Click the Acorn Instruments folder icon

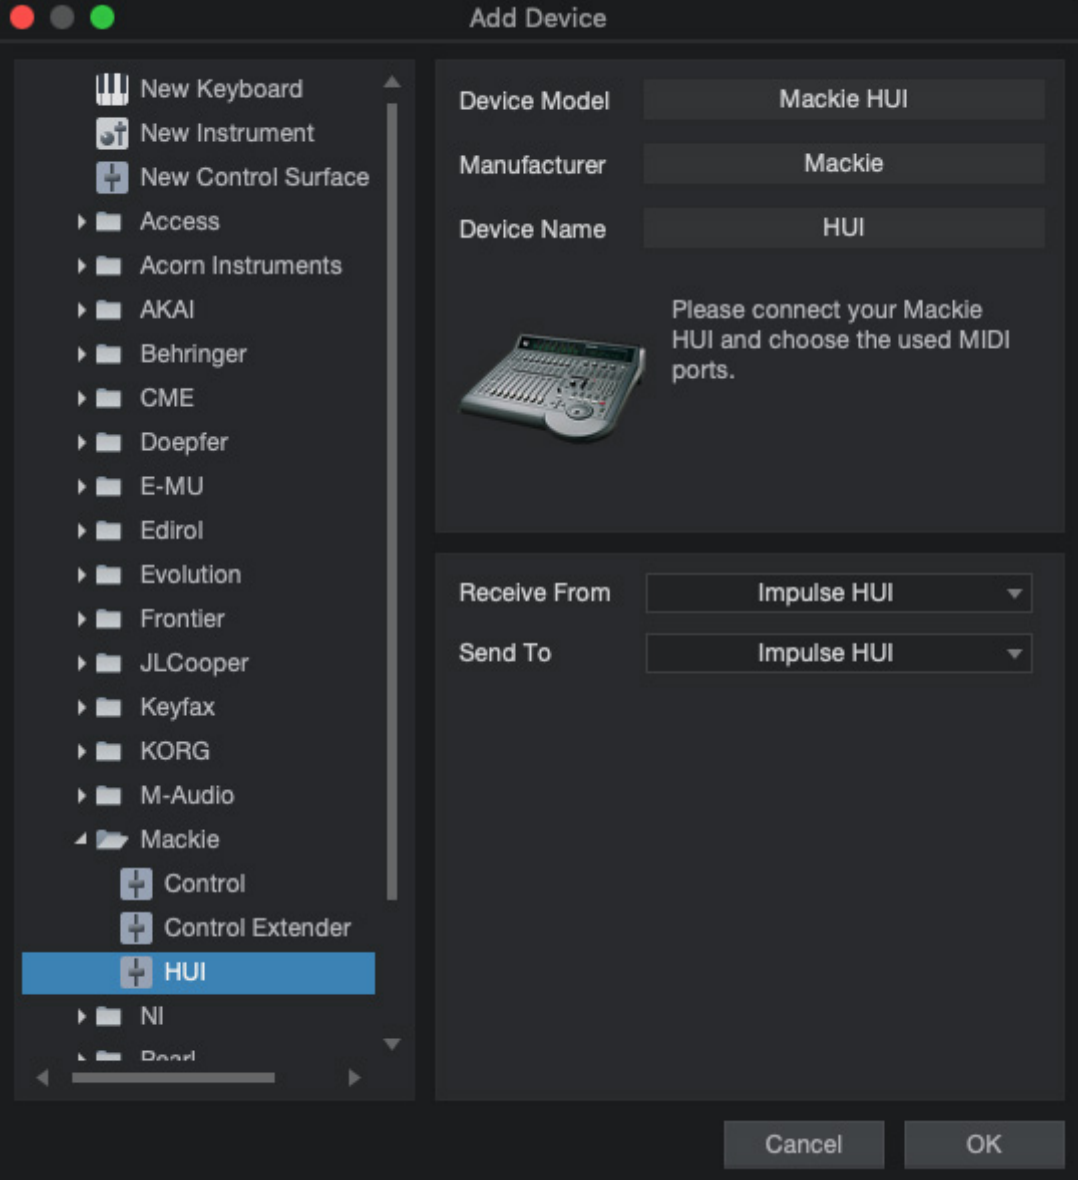(x=109, y=266)
